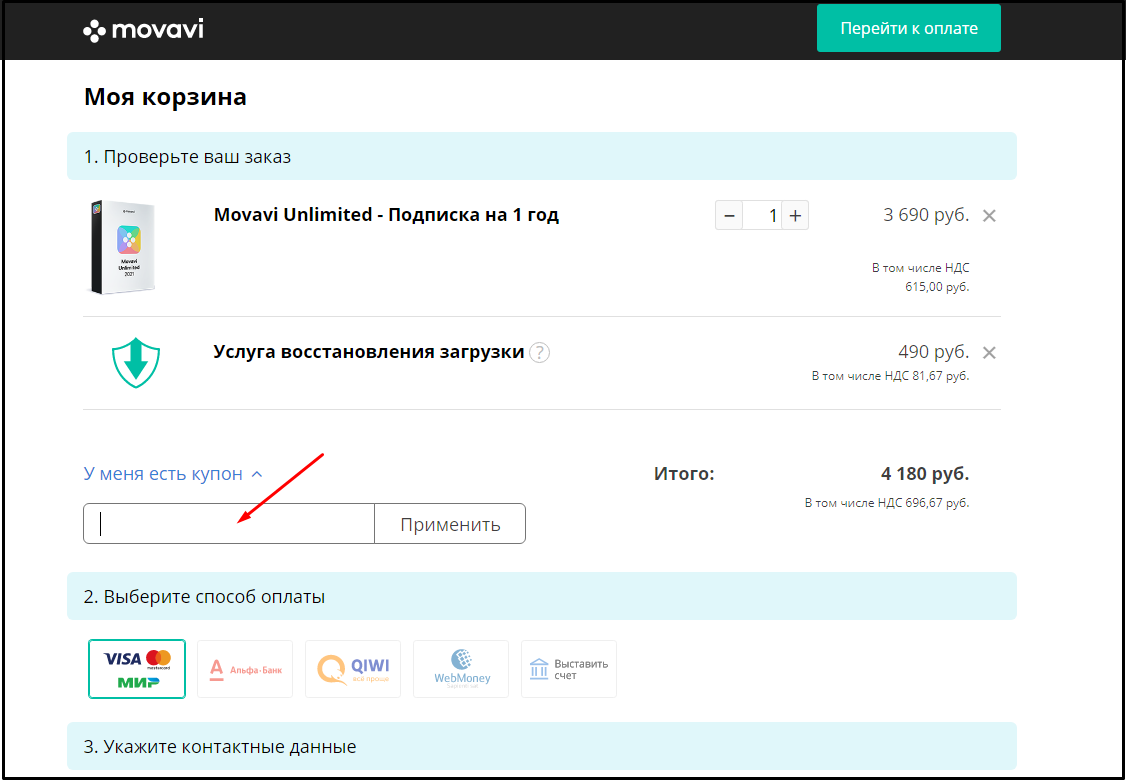Click the Услуга восстановления загрузки title
The image size is (1126, 782).
click(369, 352)
